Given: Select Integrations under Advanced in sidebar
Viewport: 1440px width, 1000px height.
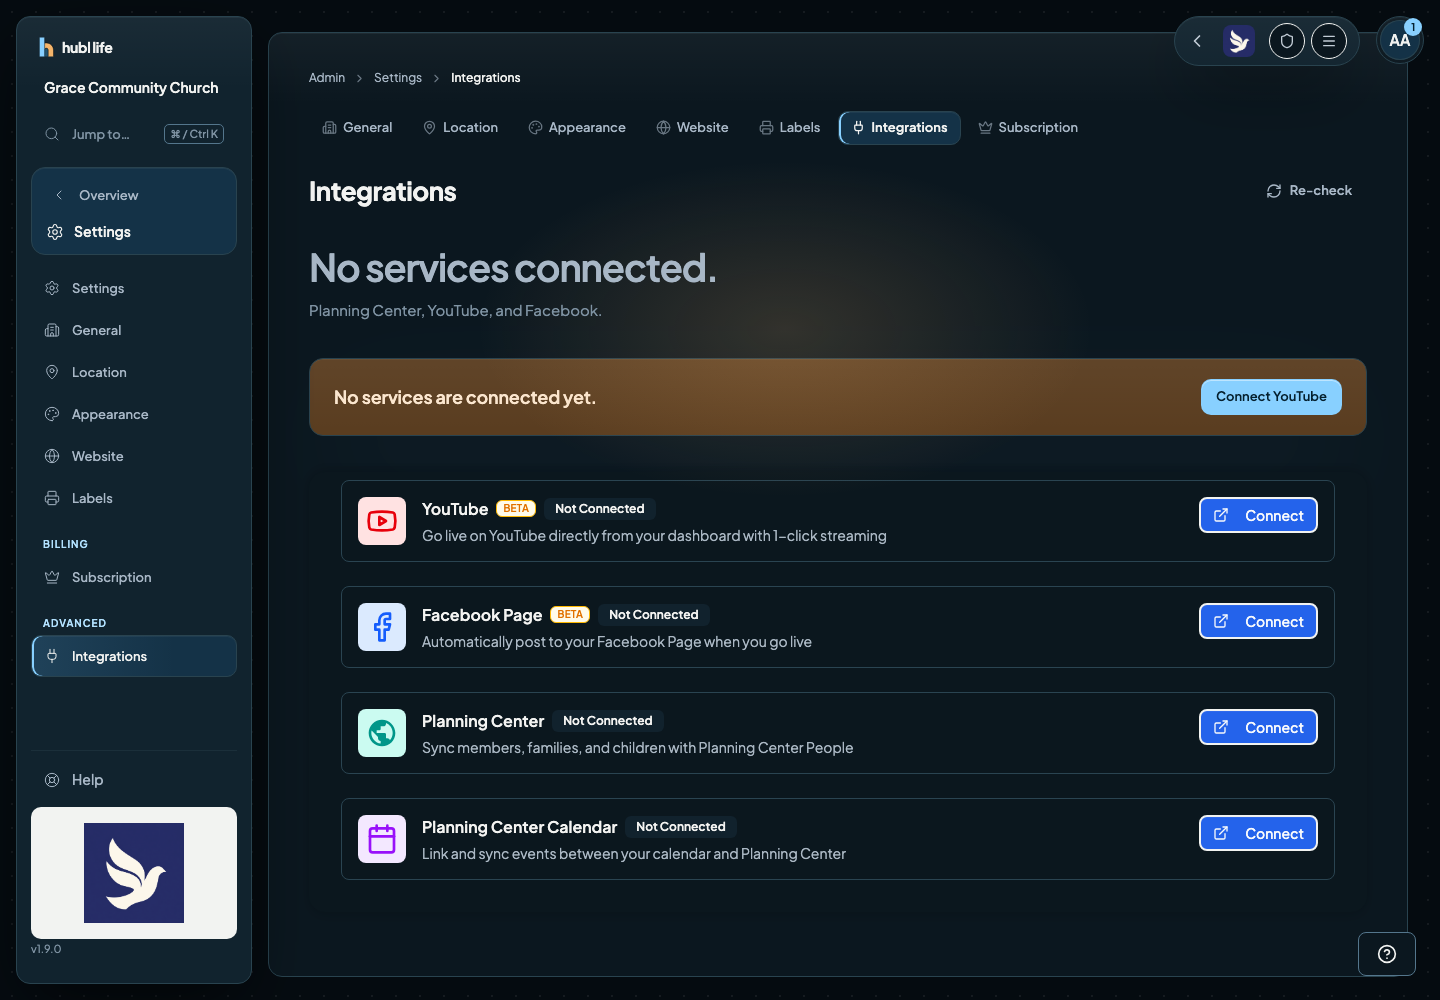Looking at the screenshot, I should (134, 656).
